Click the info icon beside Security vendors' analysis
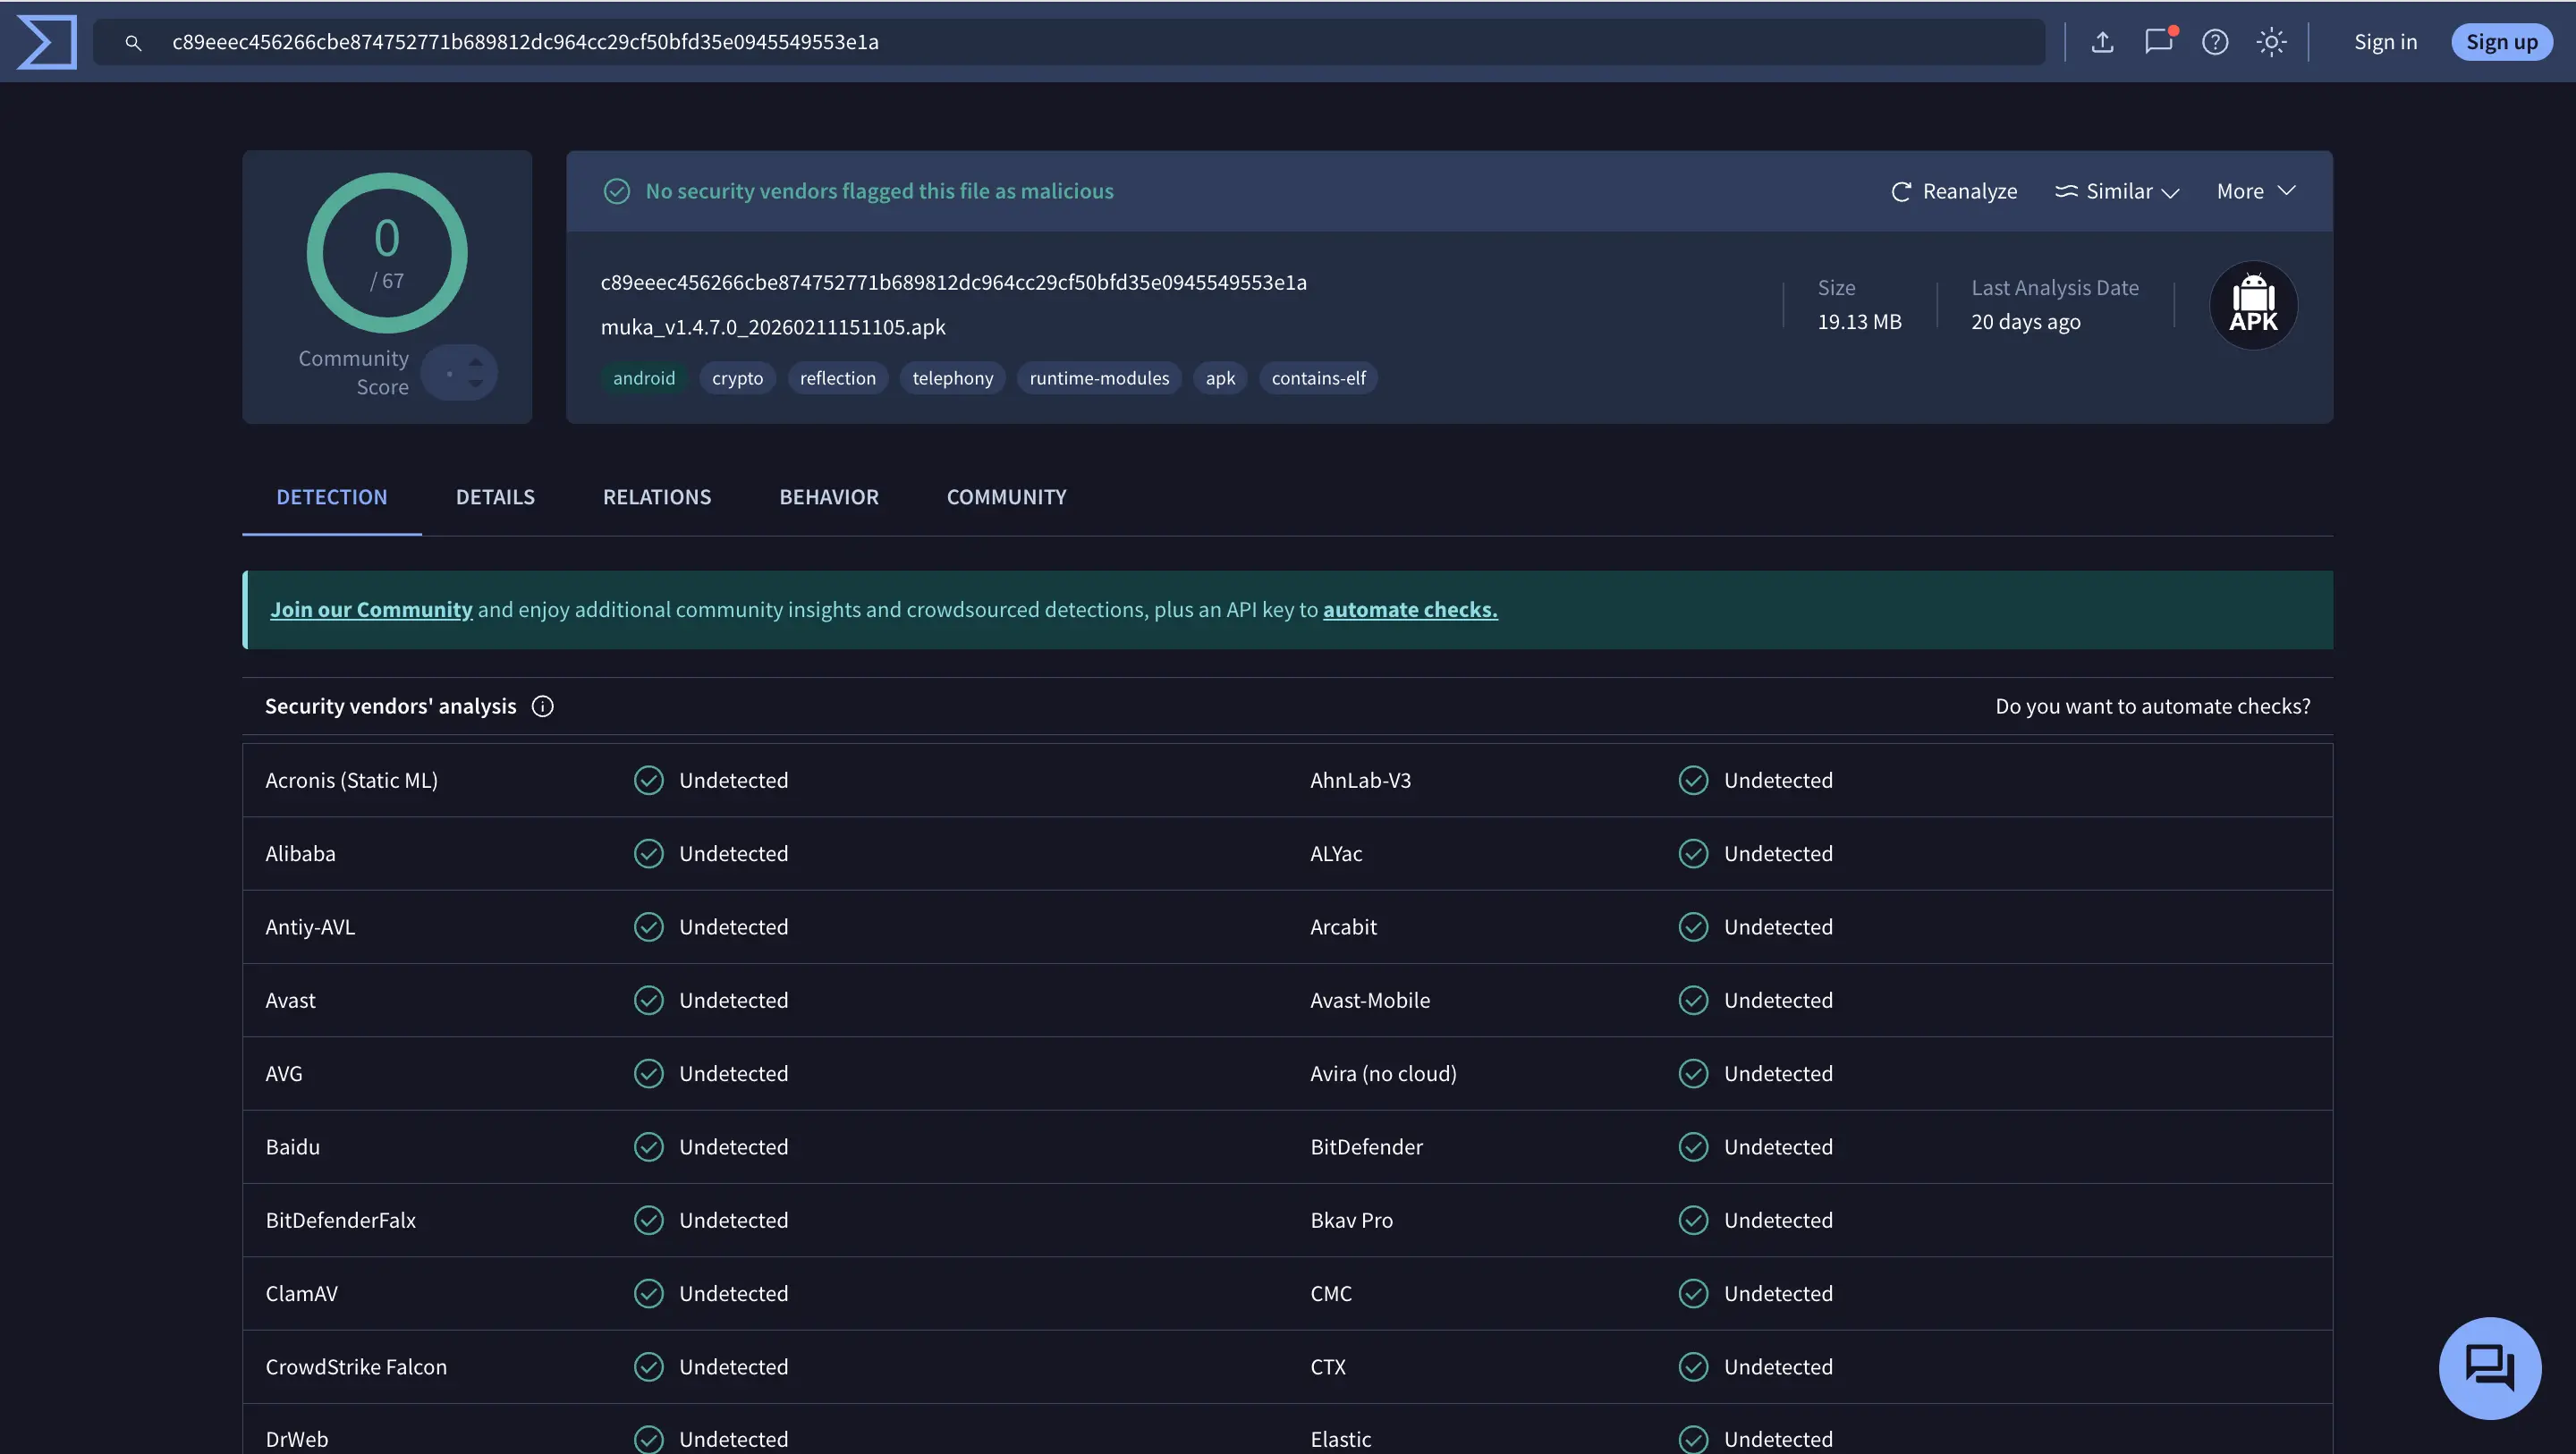The height and width of the screenshot is (1454, 2576). pyautogui.click(x=542, y=706)
